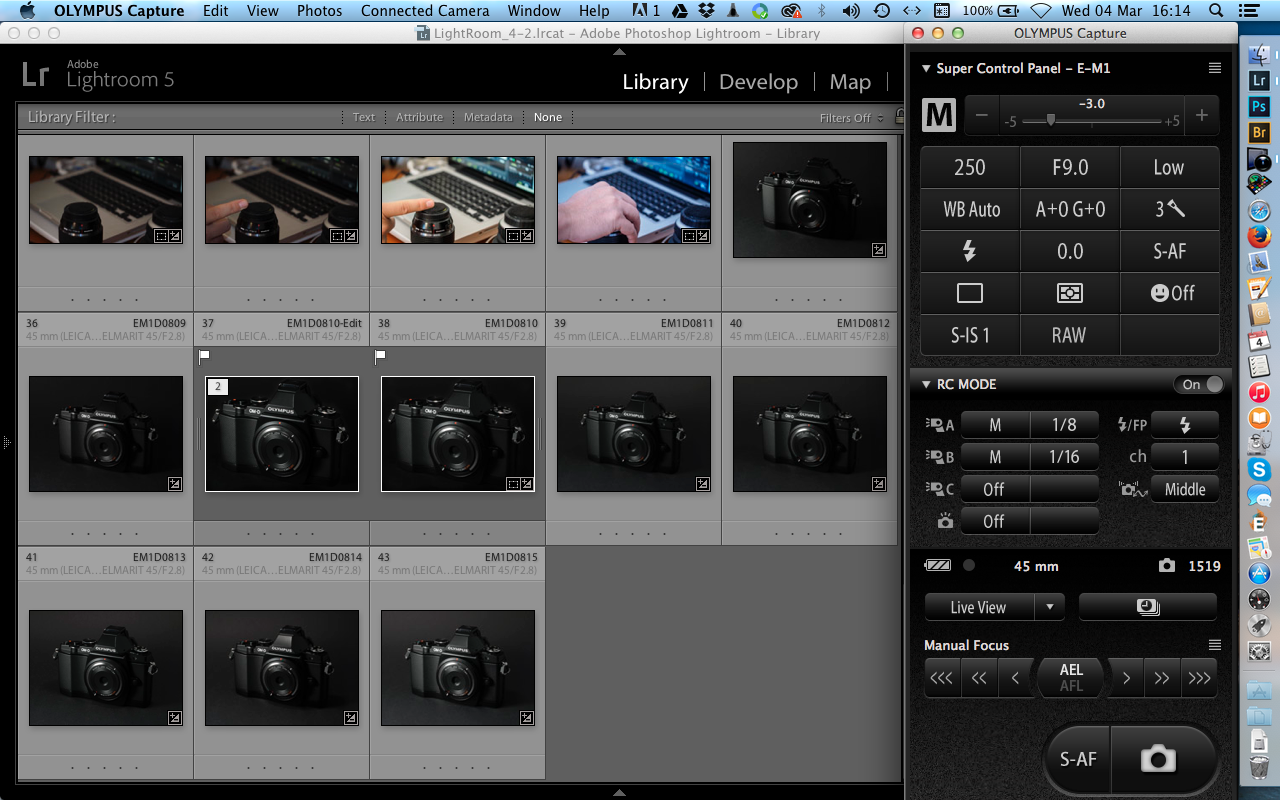Toggle the AEL/AFL lock button
Screen dimensions: 1280x800
click(x=1071, y=678)
